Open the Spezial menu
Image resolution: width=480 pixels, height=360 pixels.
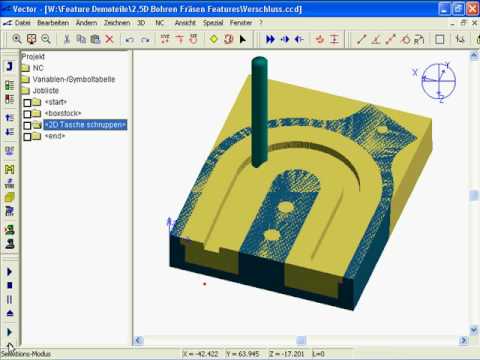coord(213,23)
